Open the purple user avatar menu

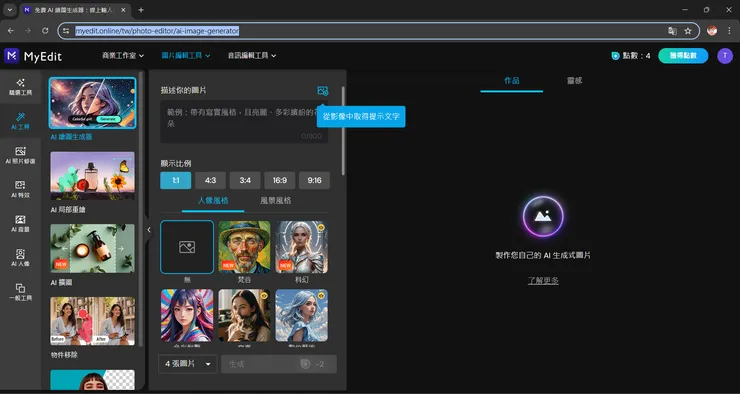pyautogui.click(x=725, y=56)
